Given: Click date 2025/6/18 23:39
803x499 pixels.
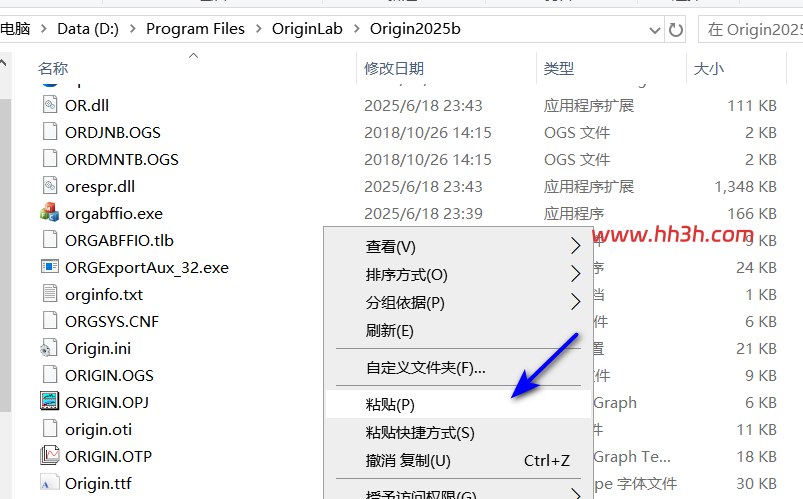Looking at the screenshot, I should coord(423,213).
